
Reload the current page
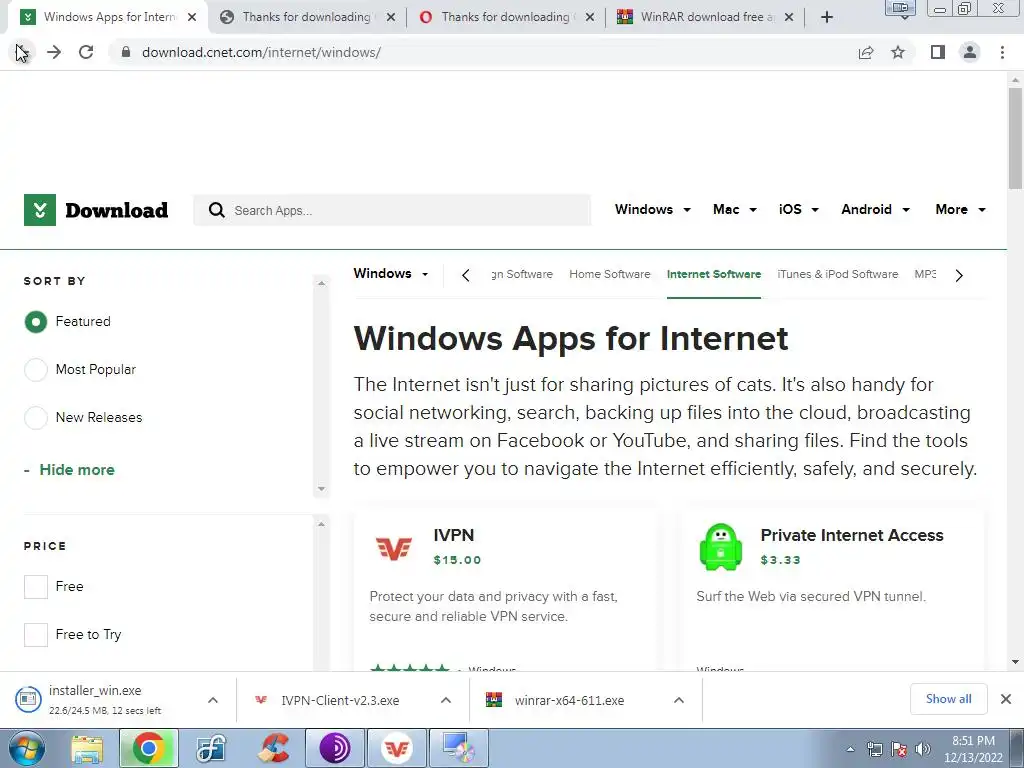[x=86, y=52]
